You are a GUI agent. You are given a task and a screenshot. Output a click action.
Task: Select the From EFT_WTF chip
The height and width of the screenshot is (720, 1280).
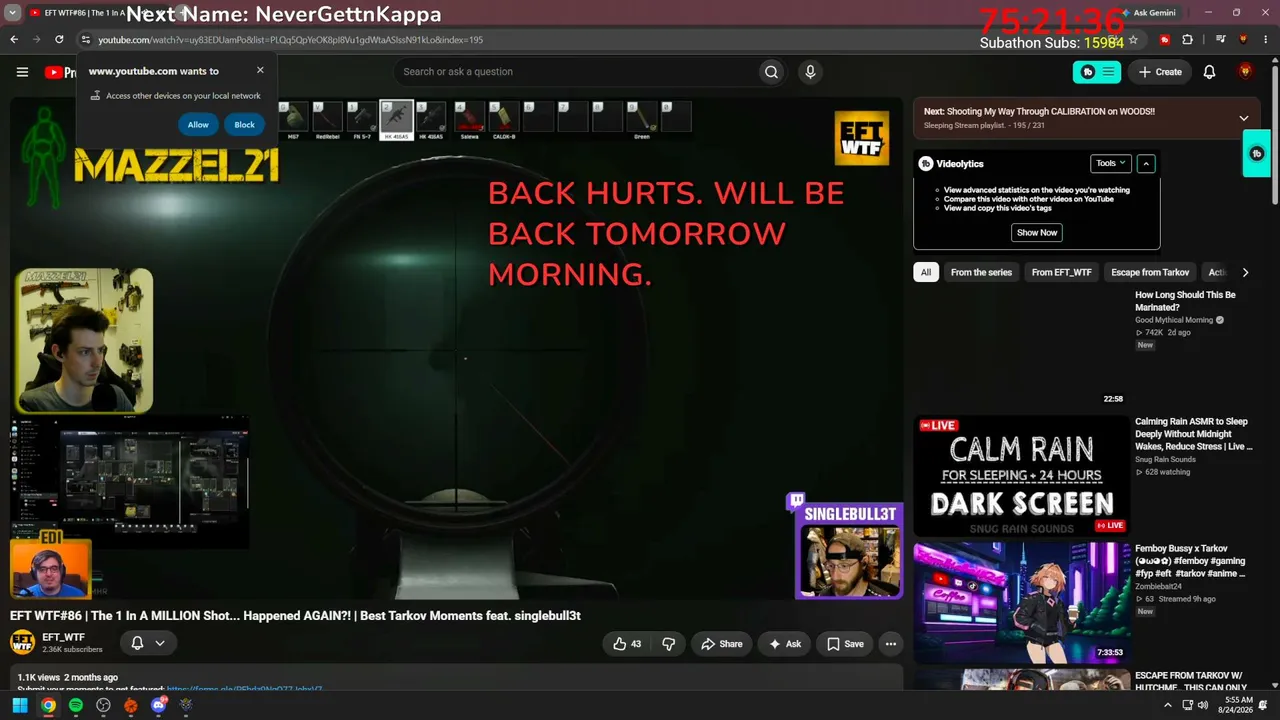tap(1061, 272)
